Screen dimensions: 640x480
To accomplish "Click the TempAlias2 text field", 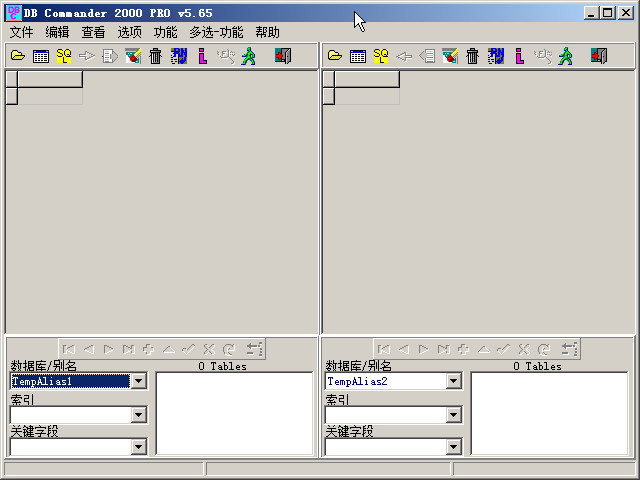I will 386,381.
